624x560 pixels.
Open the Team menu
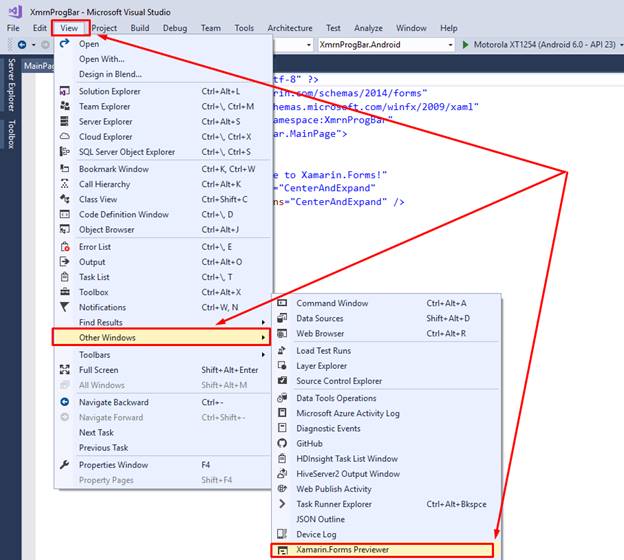[211, 28]
